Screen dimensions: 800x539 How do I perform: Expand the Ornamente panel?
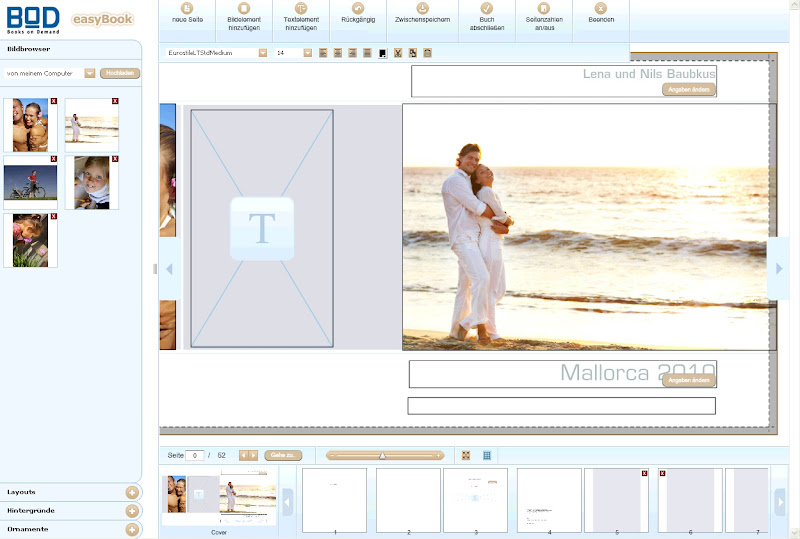point(132,530)
